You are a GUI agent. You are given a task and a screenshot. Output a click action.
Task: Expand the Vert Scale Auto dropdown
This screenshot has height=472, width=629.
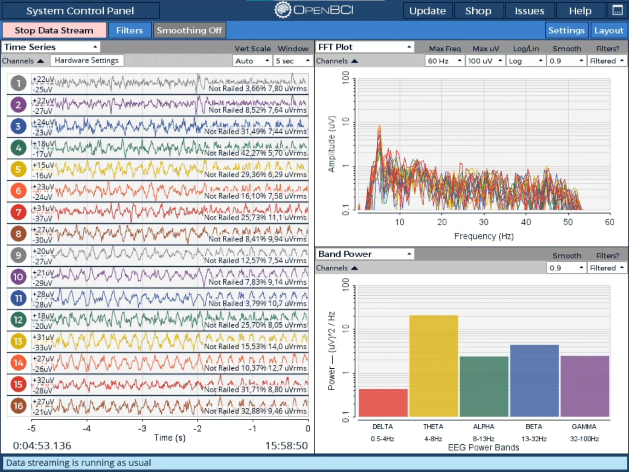click(250, 61)
